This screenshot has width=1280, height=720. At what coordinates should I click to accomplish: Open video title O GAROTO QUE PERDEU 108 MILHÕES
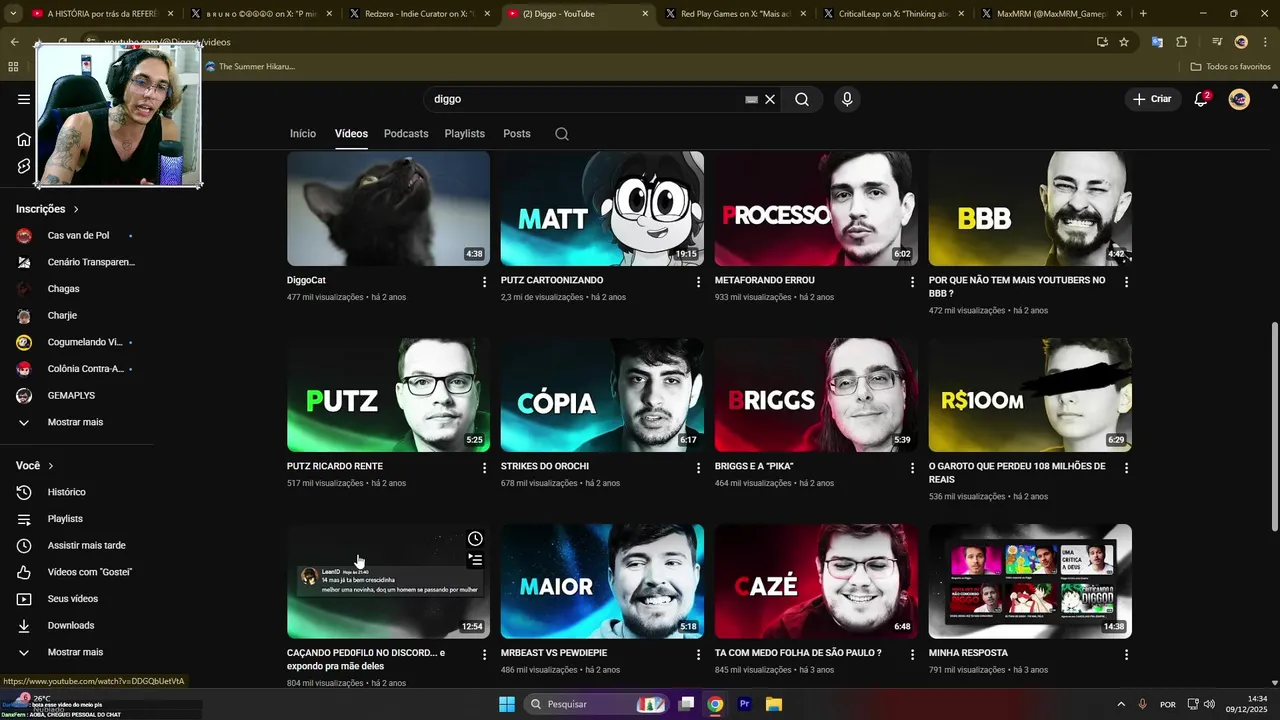pyautogui.click(x=1017, y=473)
